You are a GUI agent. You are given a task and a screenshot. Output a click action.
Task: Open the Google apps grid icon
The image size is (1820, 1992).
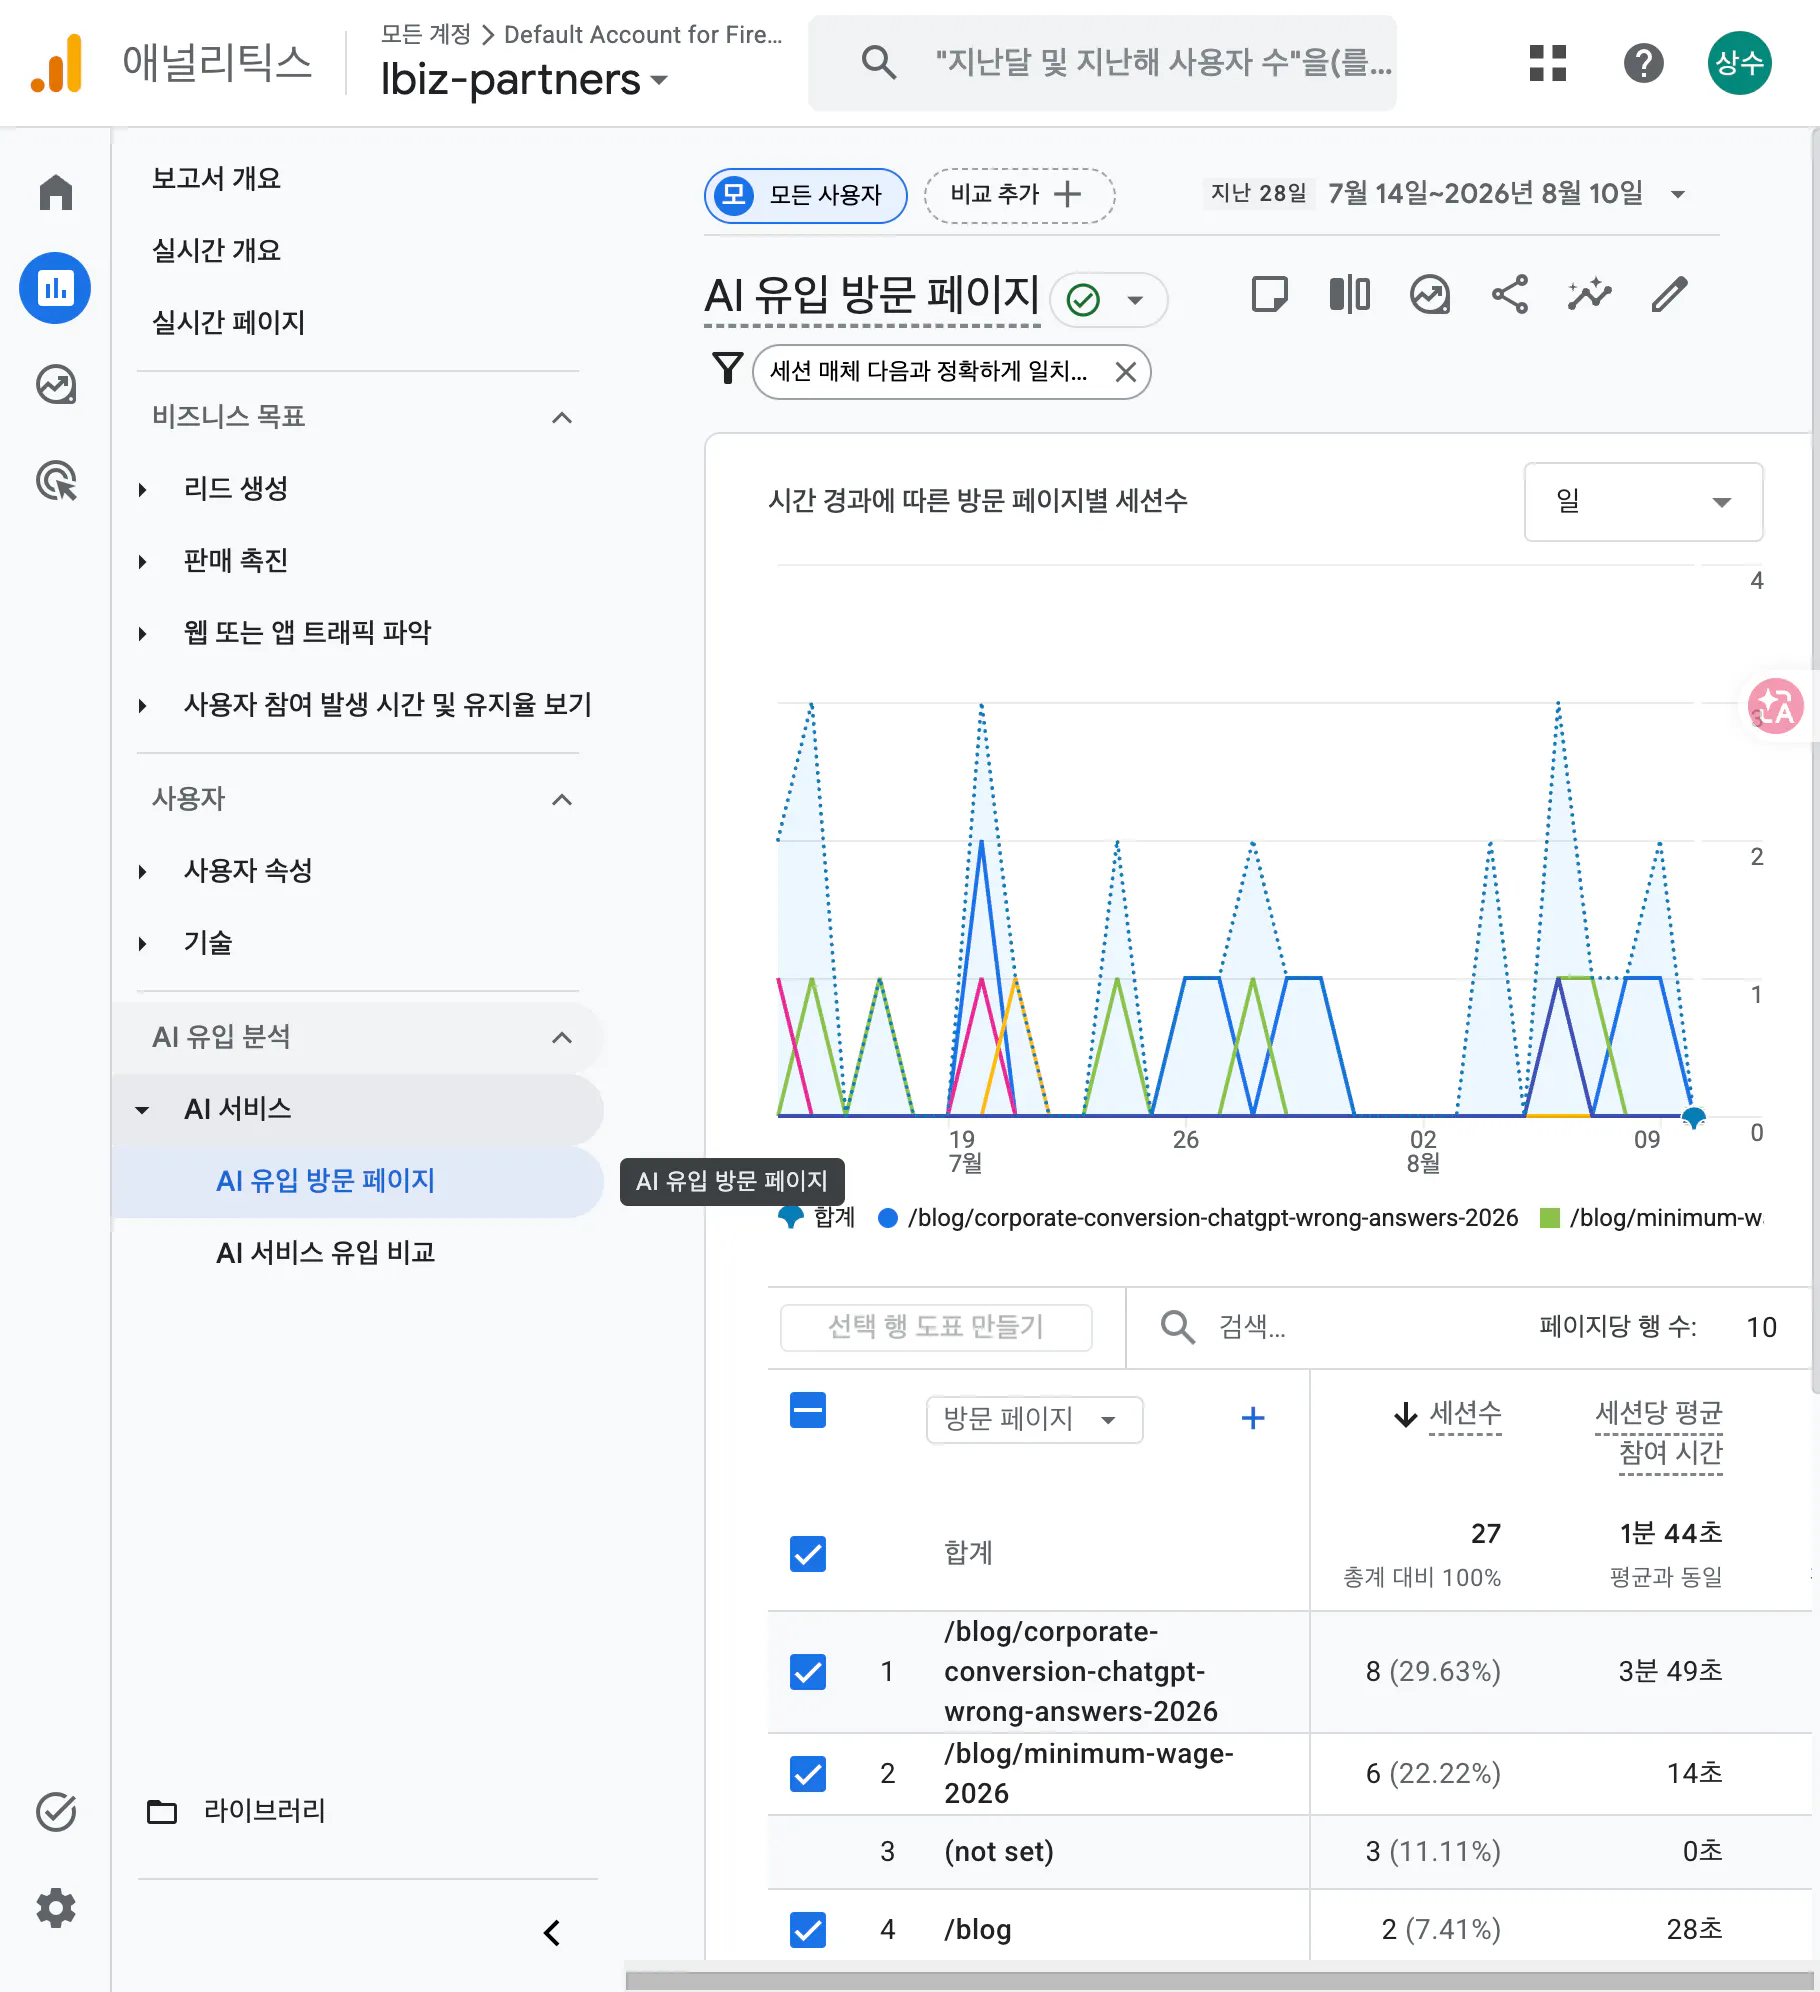click(x=1547, y=63)
